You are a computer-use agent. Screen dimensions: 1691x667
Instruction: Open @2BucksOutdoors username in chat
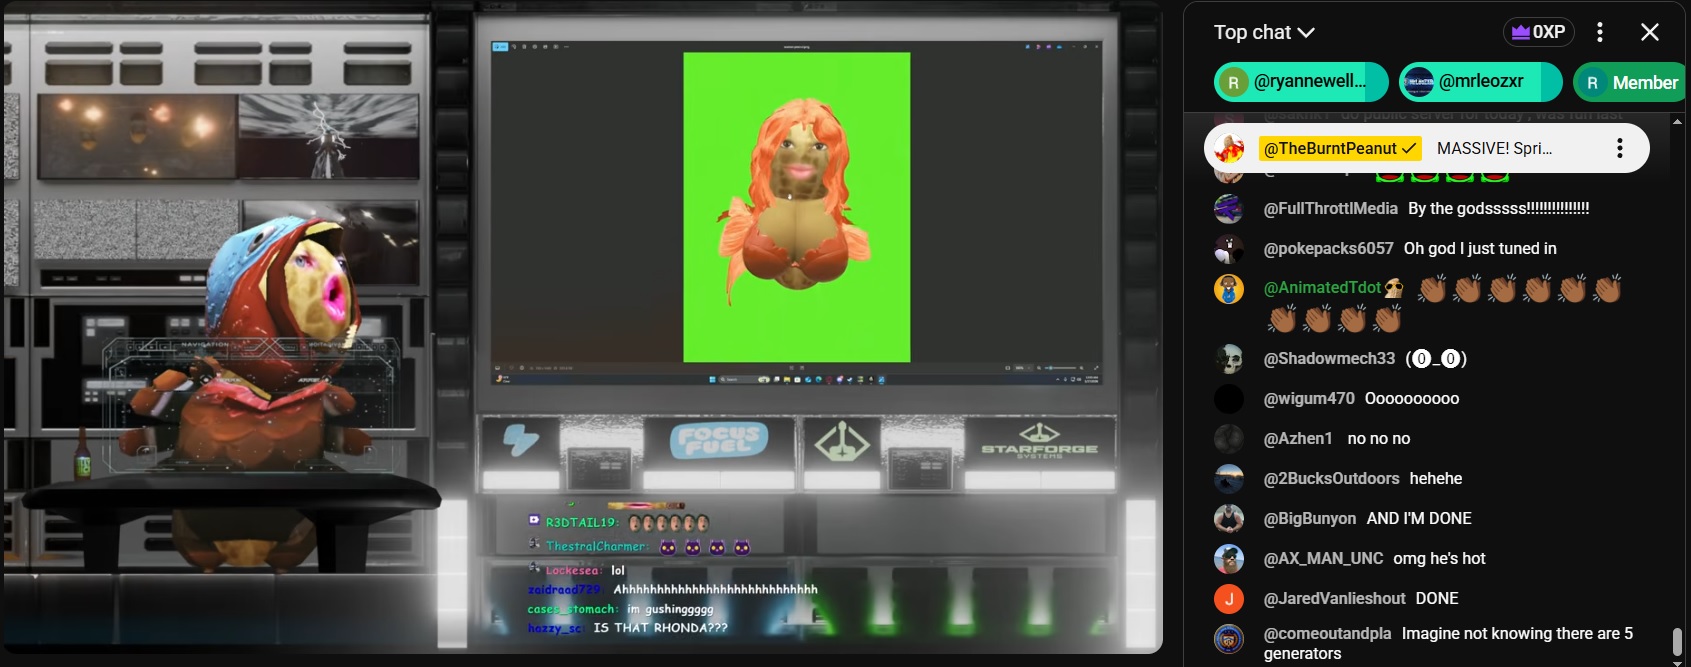(1331, 478)
